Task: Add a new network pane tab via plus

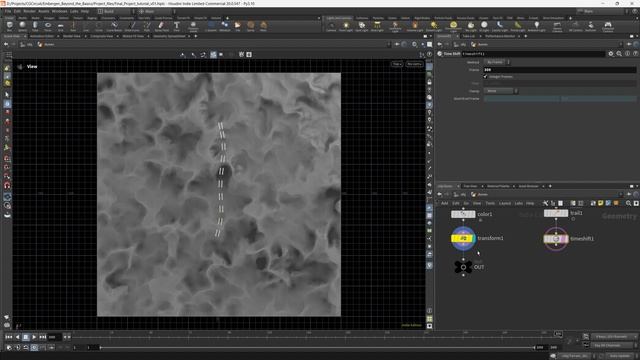Action: (x=550, y=186)
